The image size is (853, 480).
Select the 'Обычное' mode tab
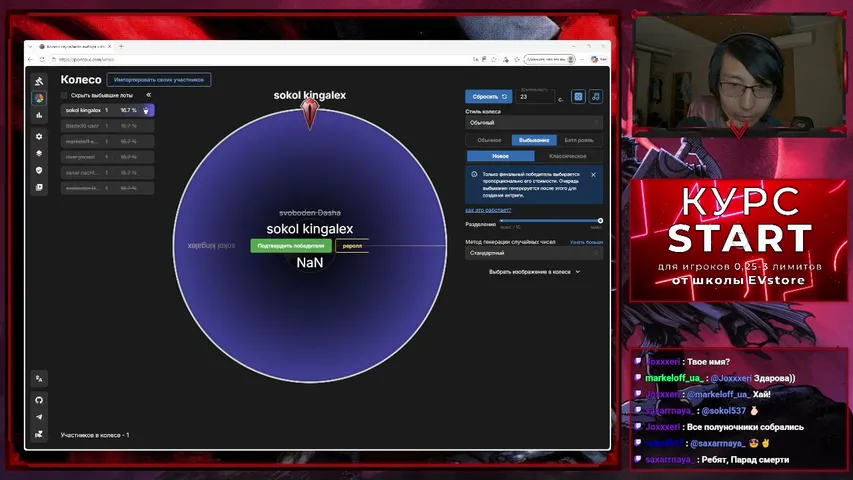point(489,140)
